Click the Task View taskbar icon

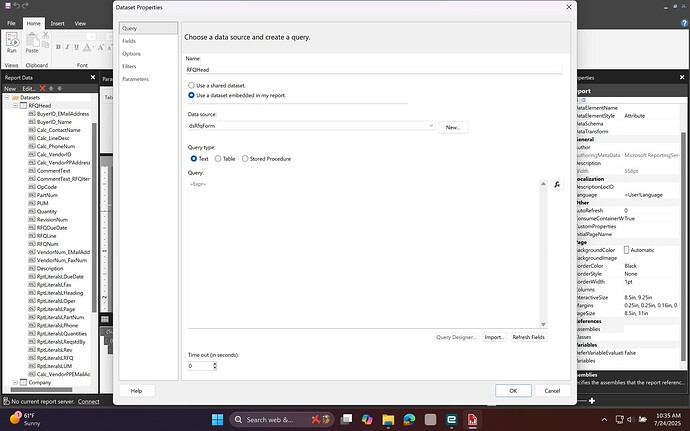tap(346, 420)
